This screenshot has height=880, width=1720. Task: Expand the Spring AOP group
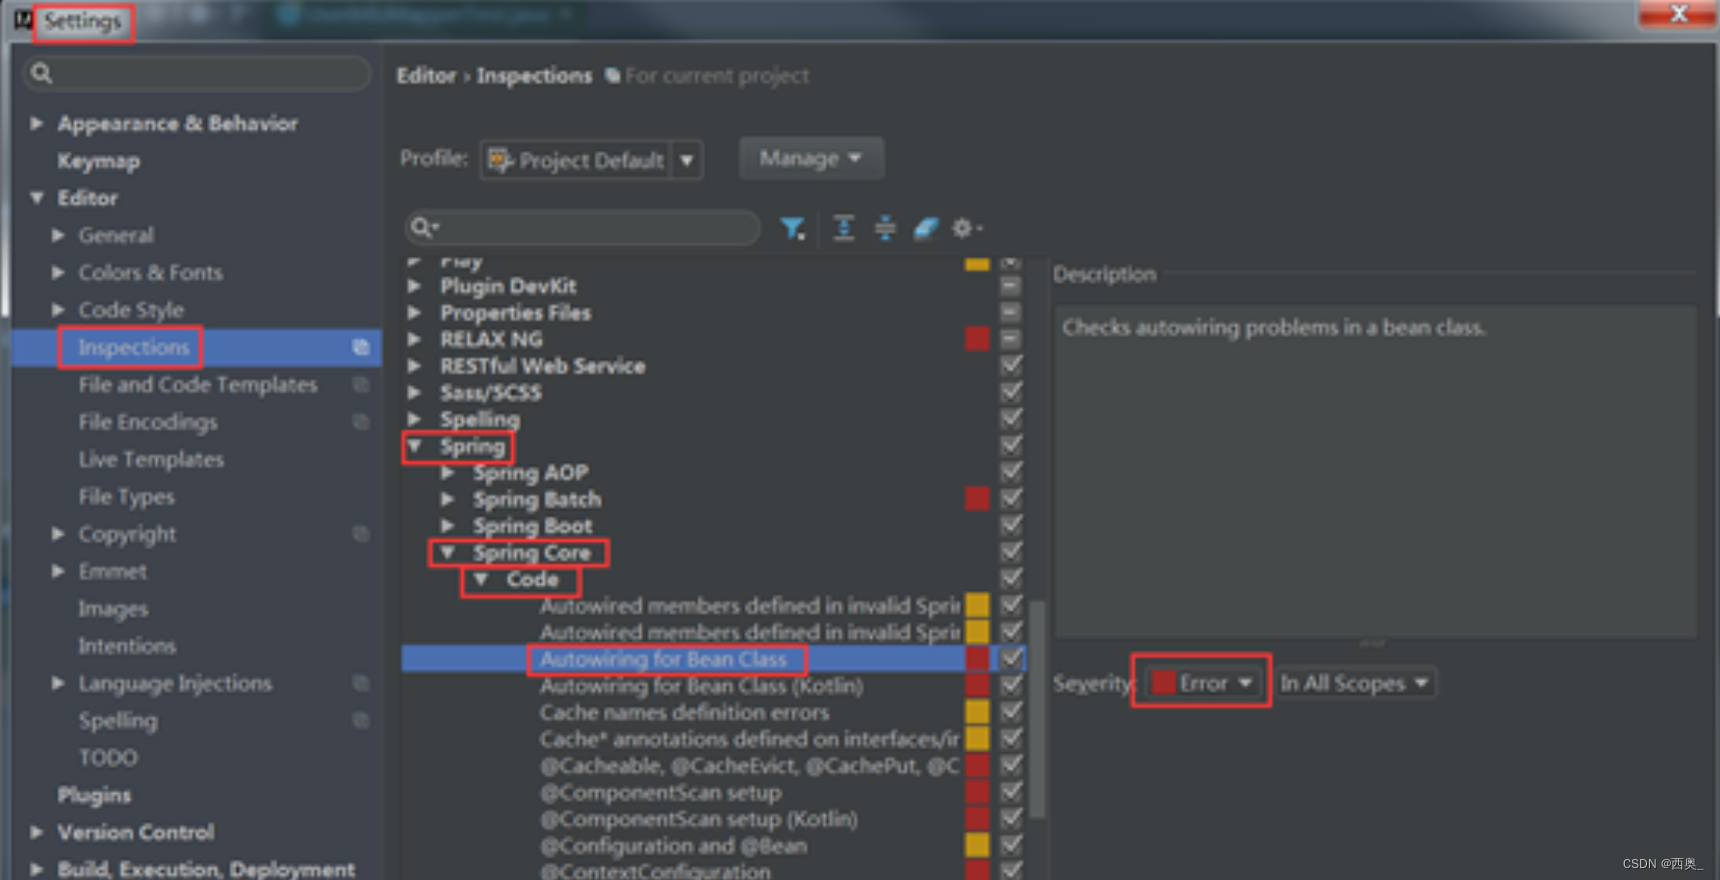[448, 472]
